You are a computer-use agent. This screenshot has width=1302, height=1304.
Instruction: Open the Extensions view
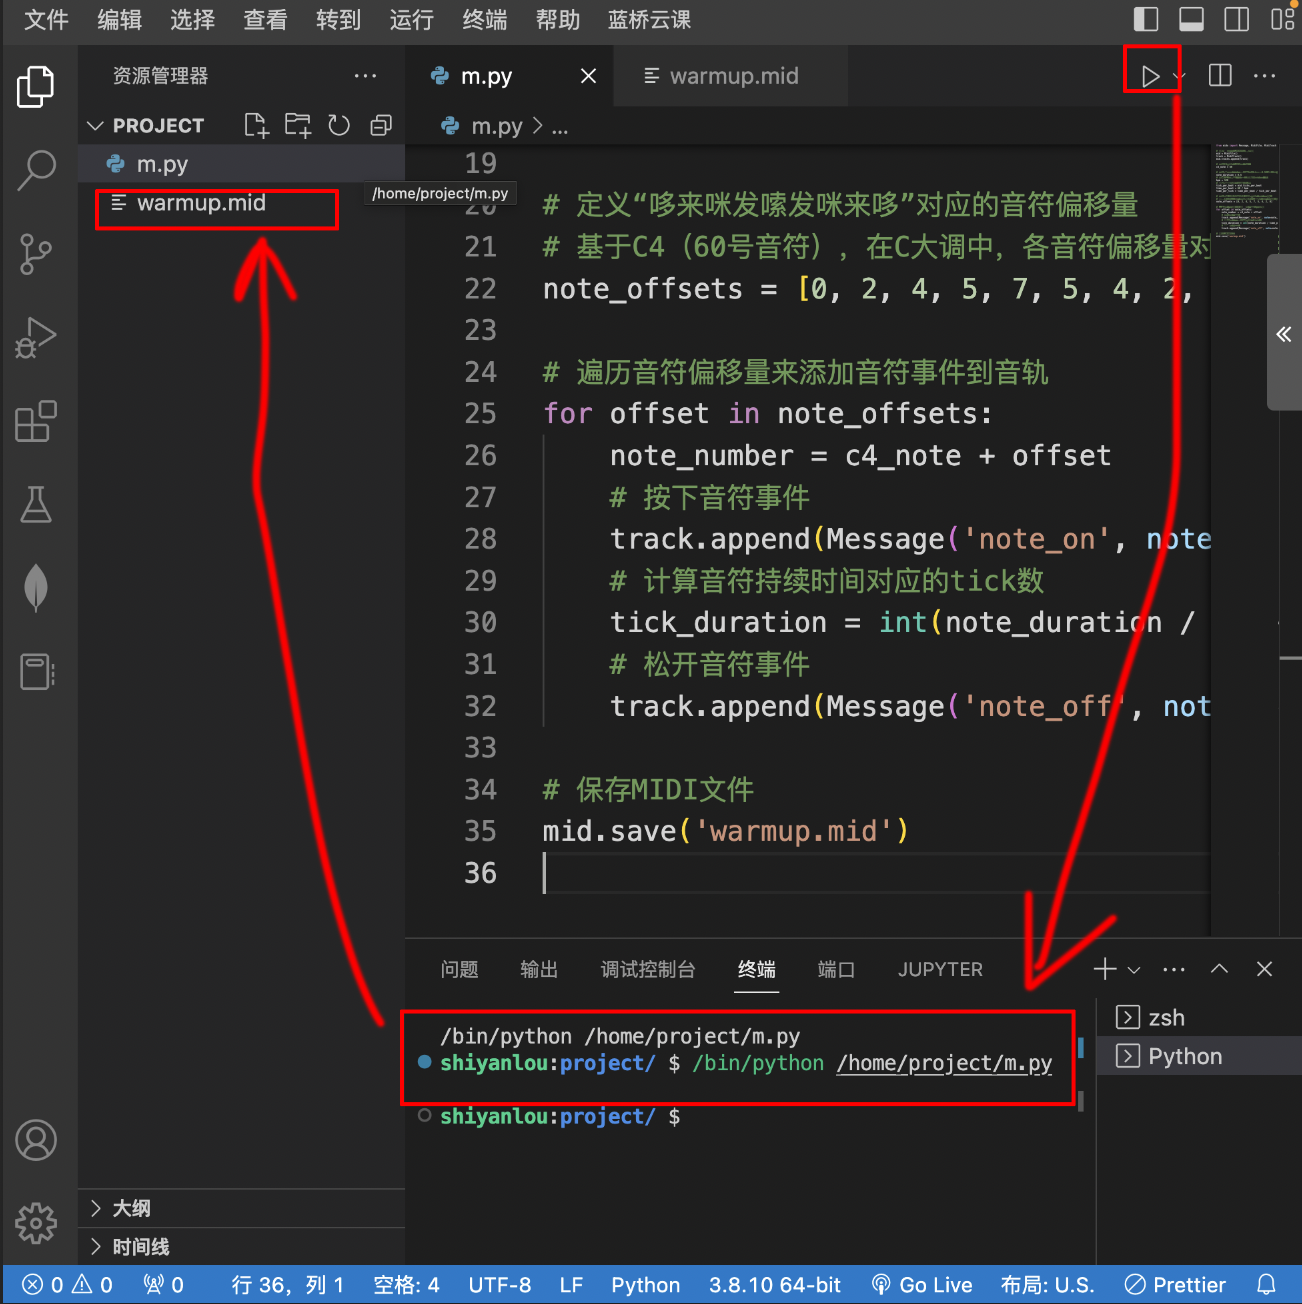point(37,421)
